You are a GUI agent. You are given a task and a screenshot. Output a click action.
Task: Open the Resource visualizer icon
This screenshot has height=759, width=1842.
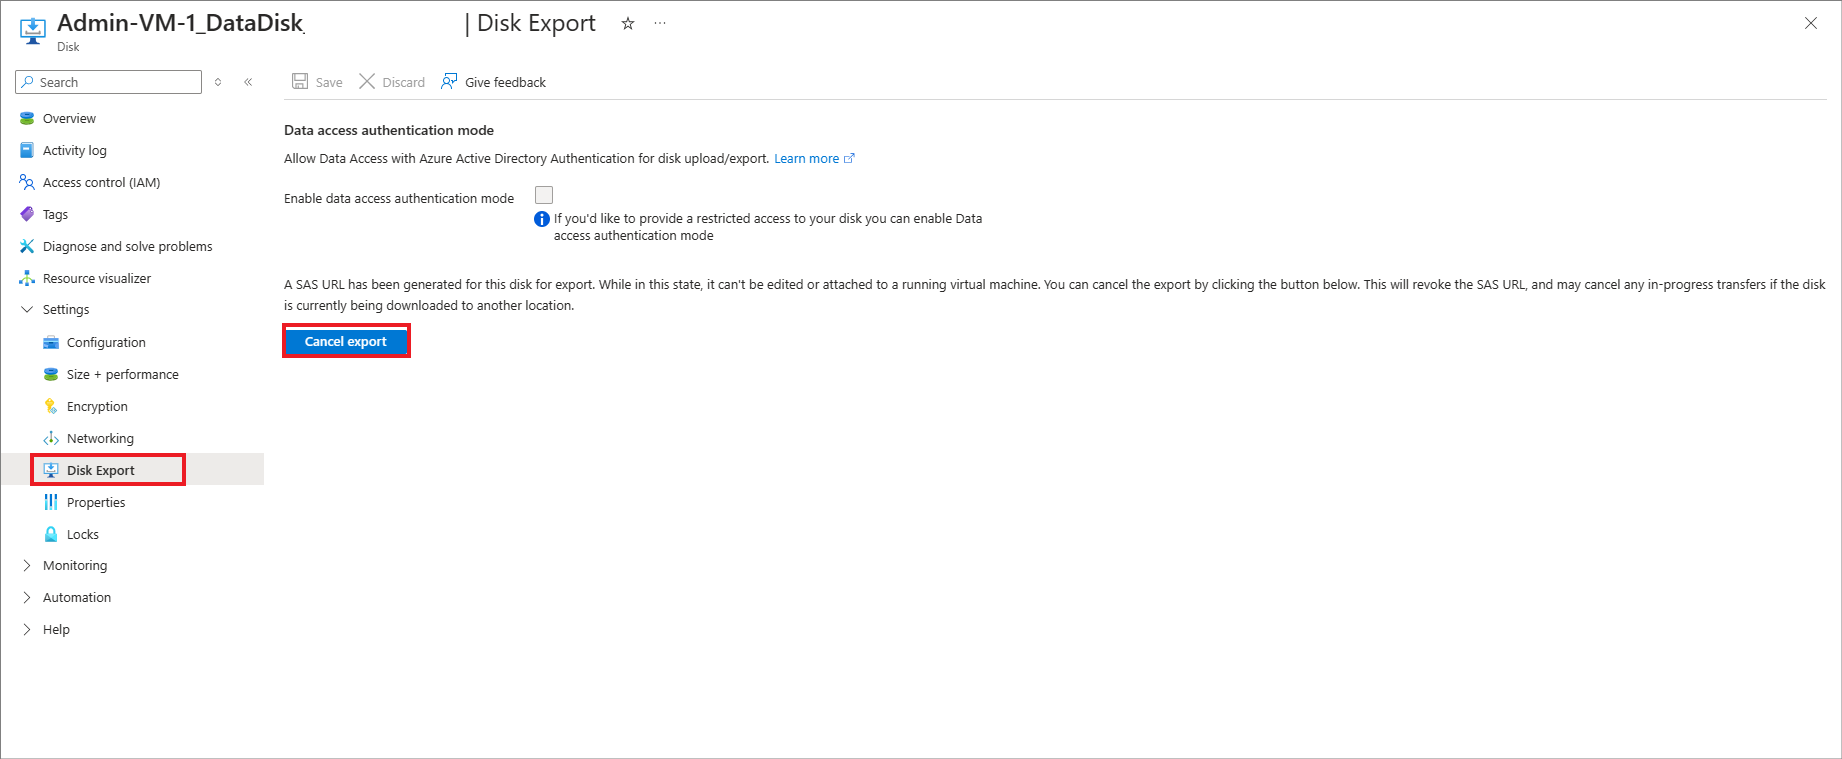coord(27,278)
